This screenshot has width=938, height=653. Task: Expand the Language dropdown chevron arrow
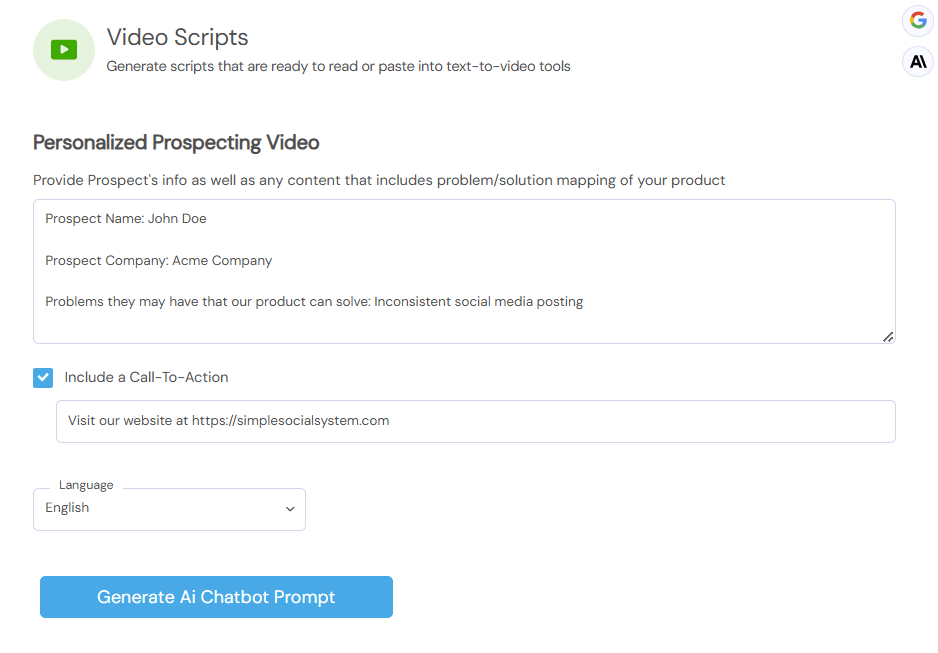tap(290, 509)
